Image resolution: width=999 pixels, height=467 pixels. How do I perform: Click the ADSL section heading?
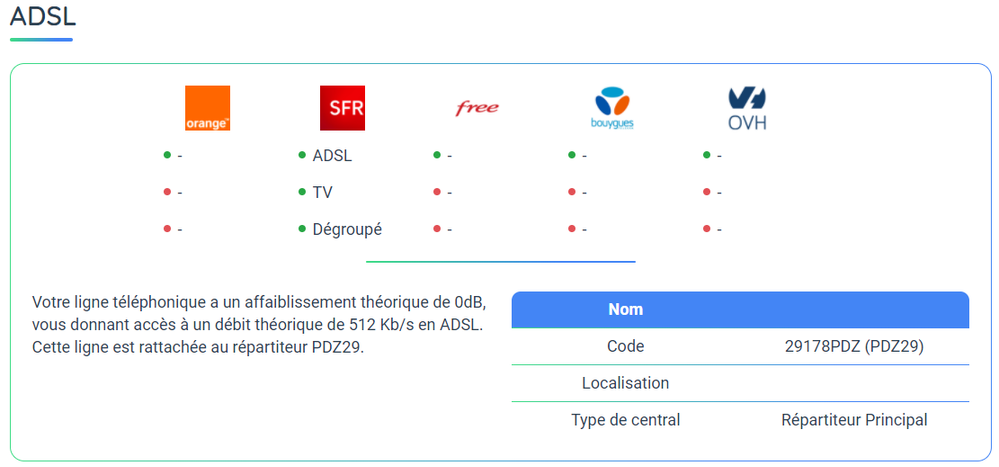(43, 17)
